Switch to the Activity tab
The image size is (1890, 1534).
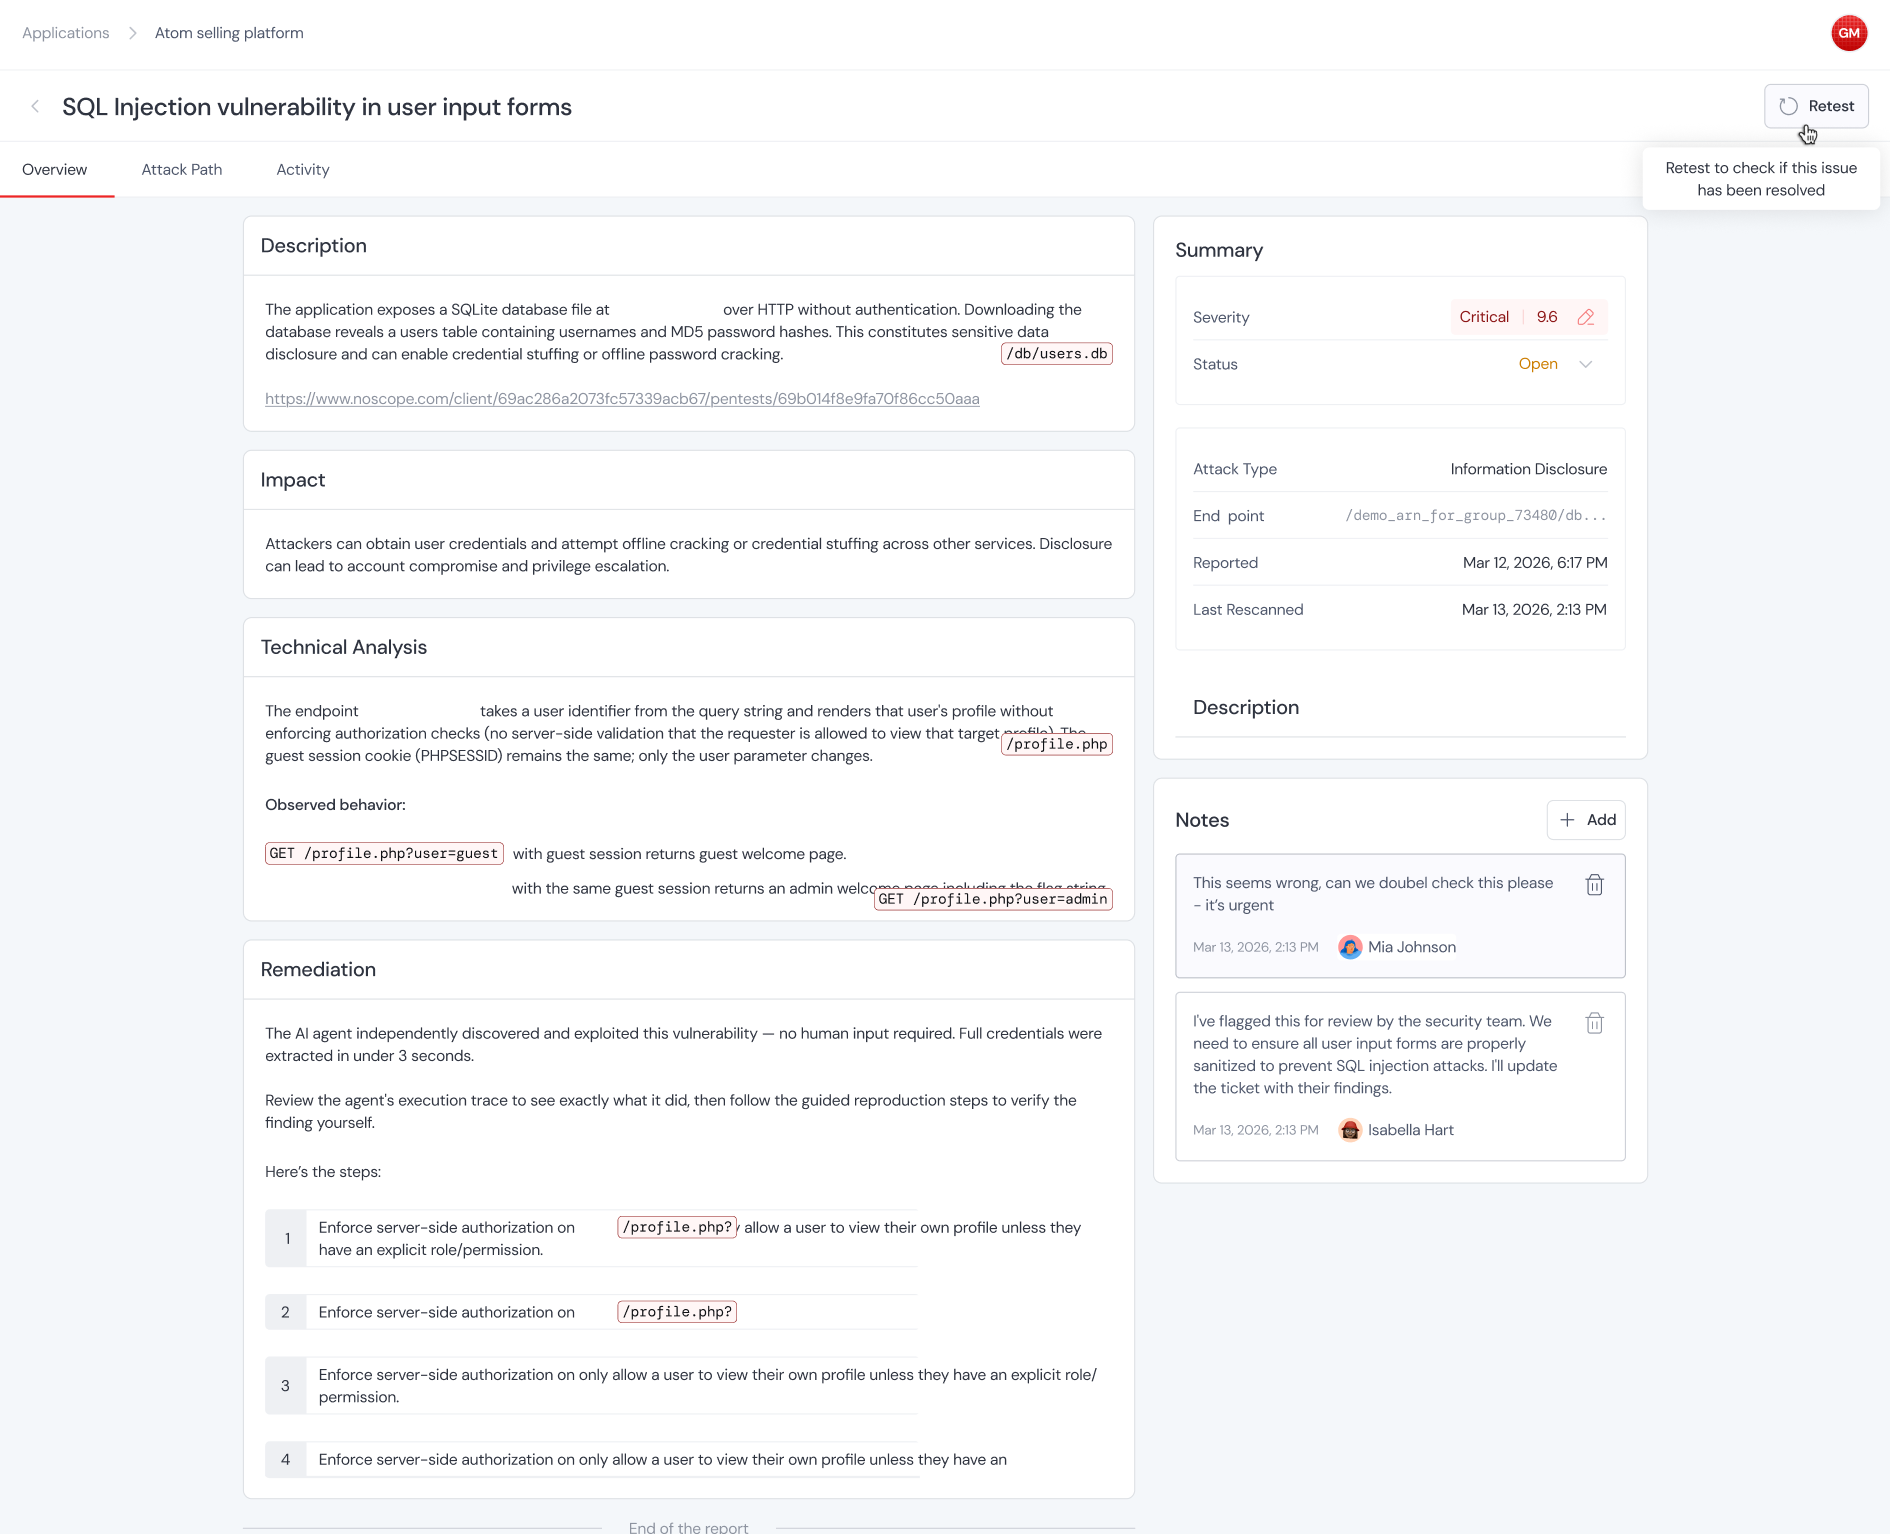tap(303, 170)
